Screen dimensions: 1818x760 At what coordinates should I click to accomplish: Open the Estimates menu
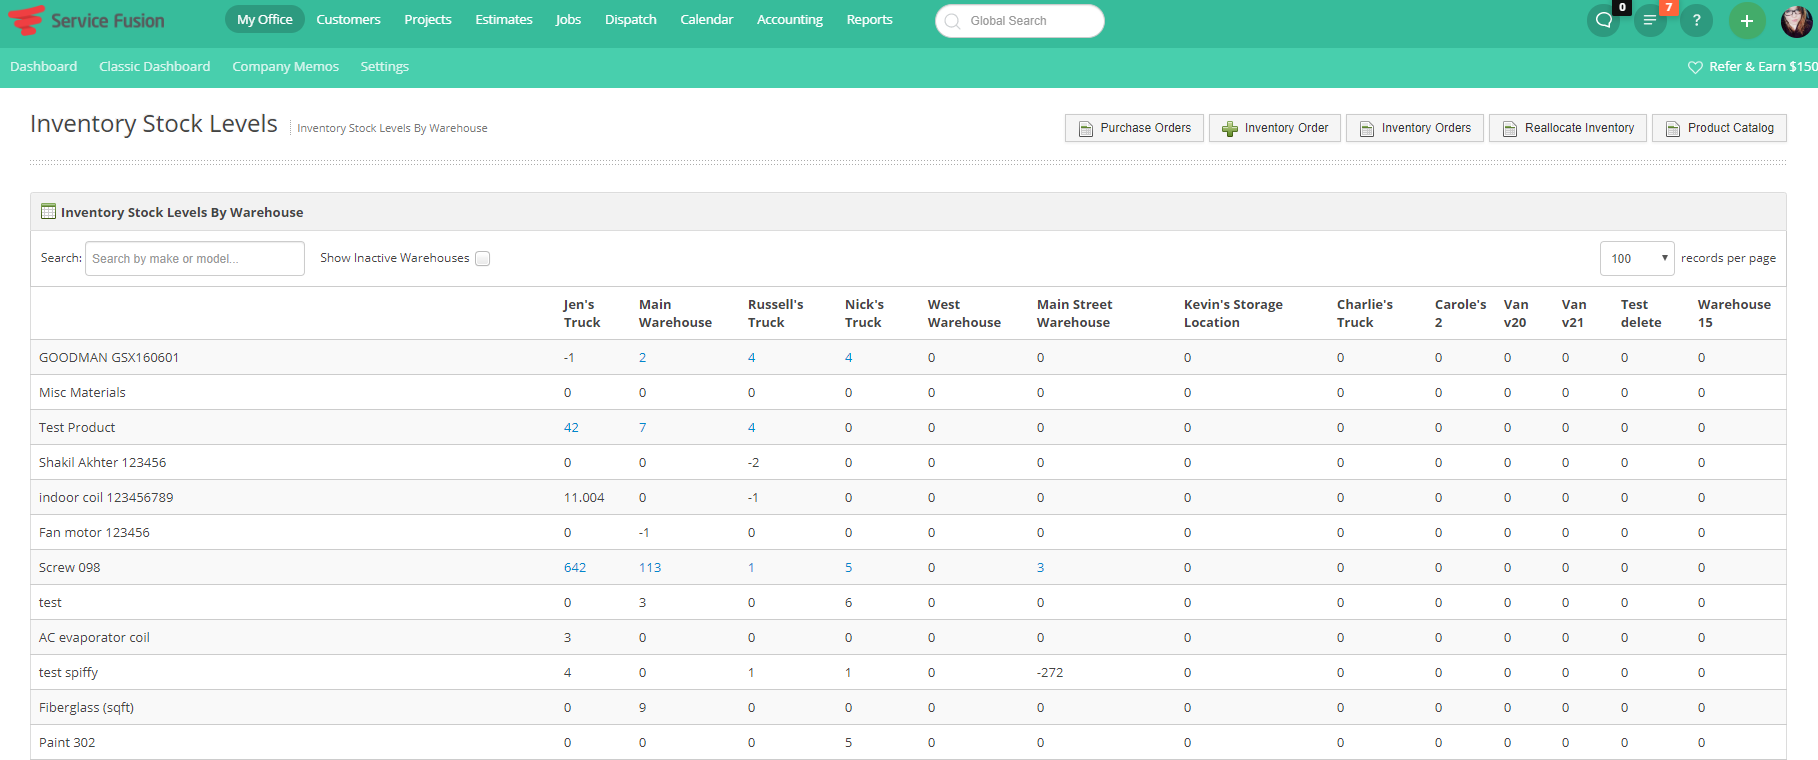click(504, 19)
